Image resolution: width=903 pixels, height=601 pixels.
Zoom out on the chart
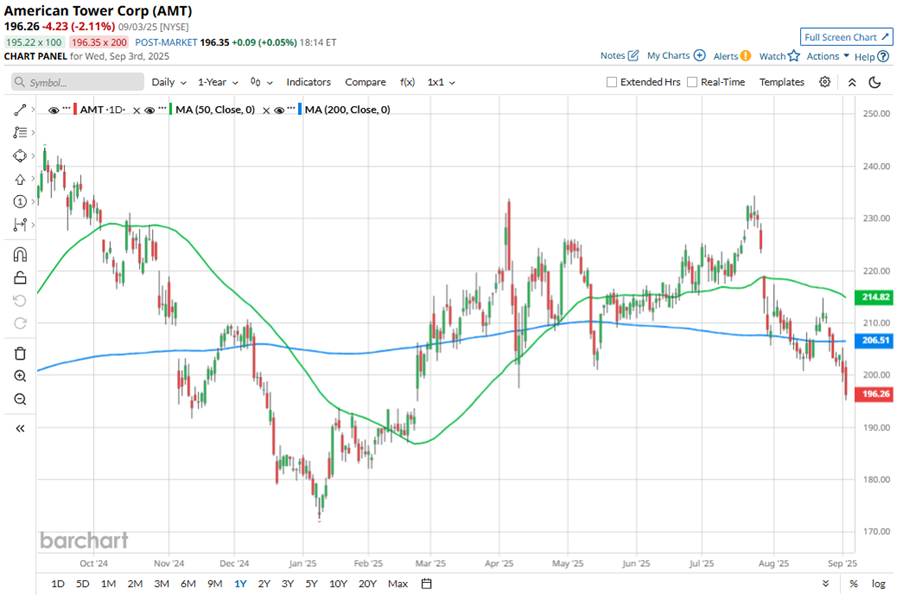pyautogui.click(x=20, y=399)
